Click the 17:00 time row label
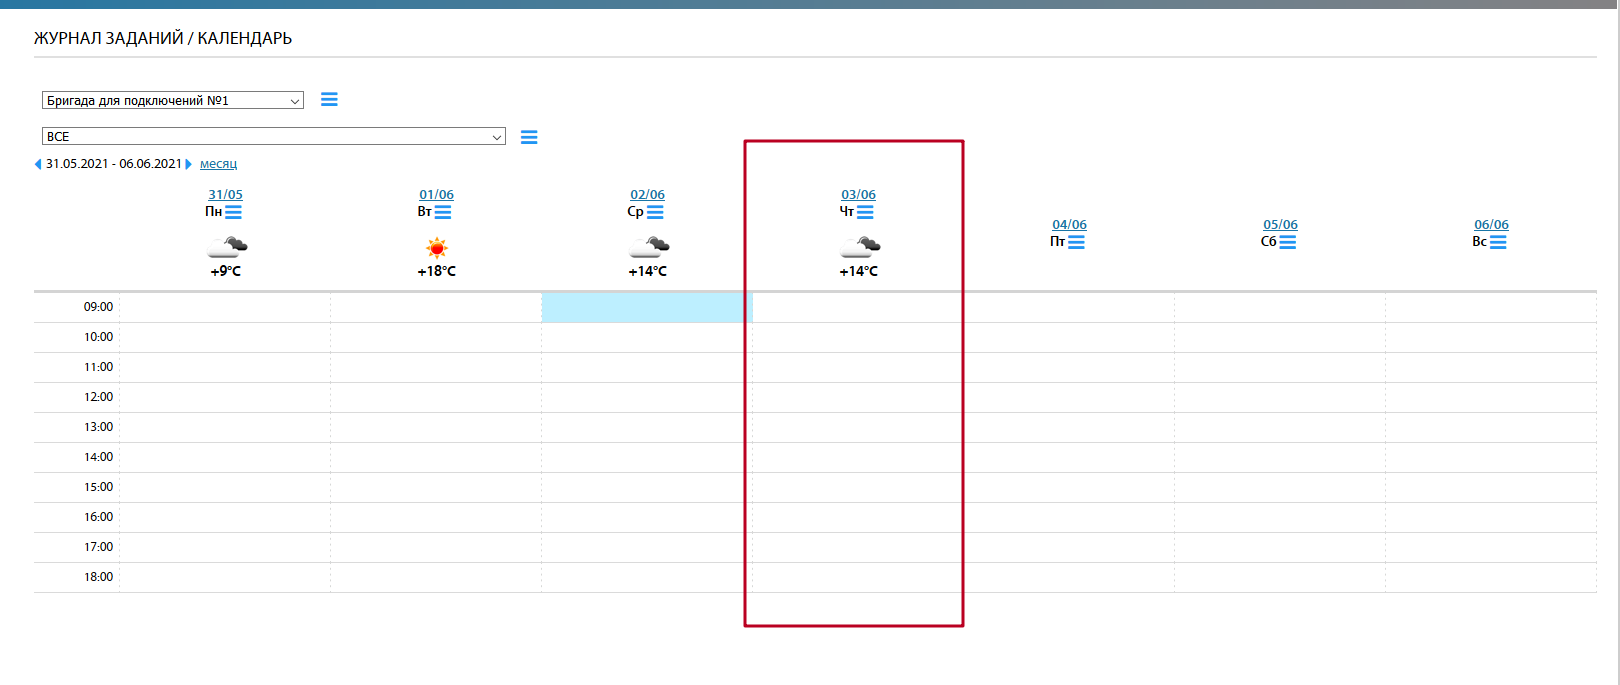 click(98, 547)
